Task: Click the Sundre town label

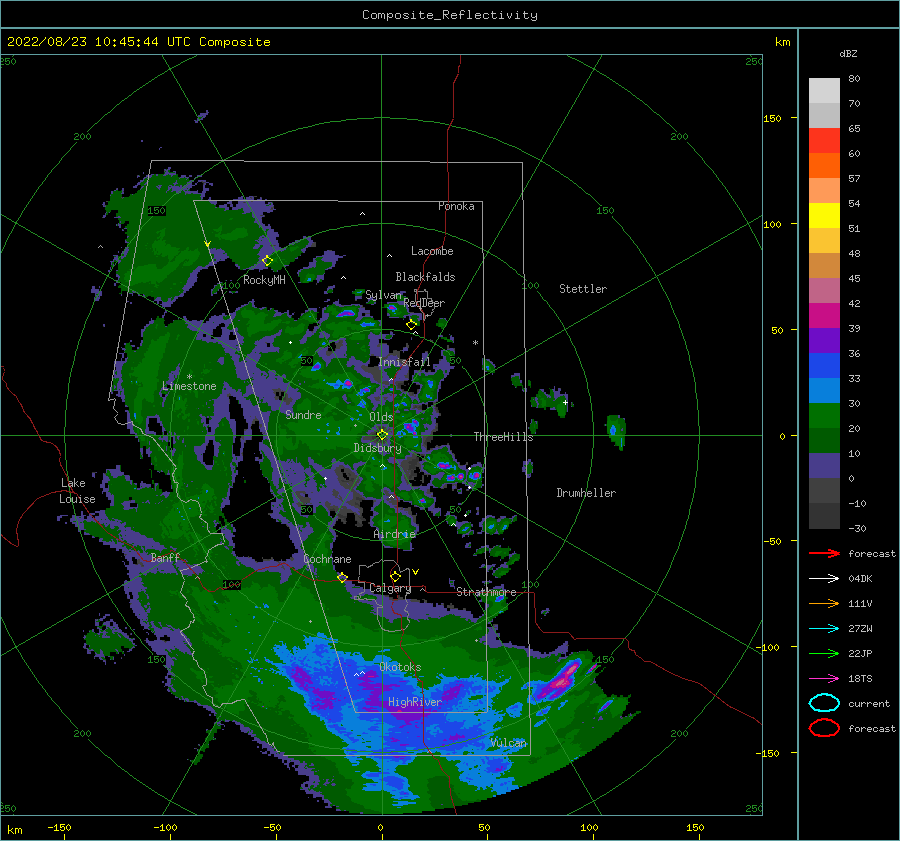Action: click(x=304, y=414)
